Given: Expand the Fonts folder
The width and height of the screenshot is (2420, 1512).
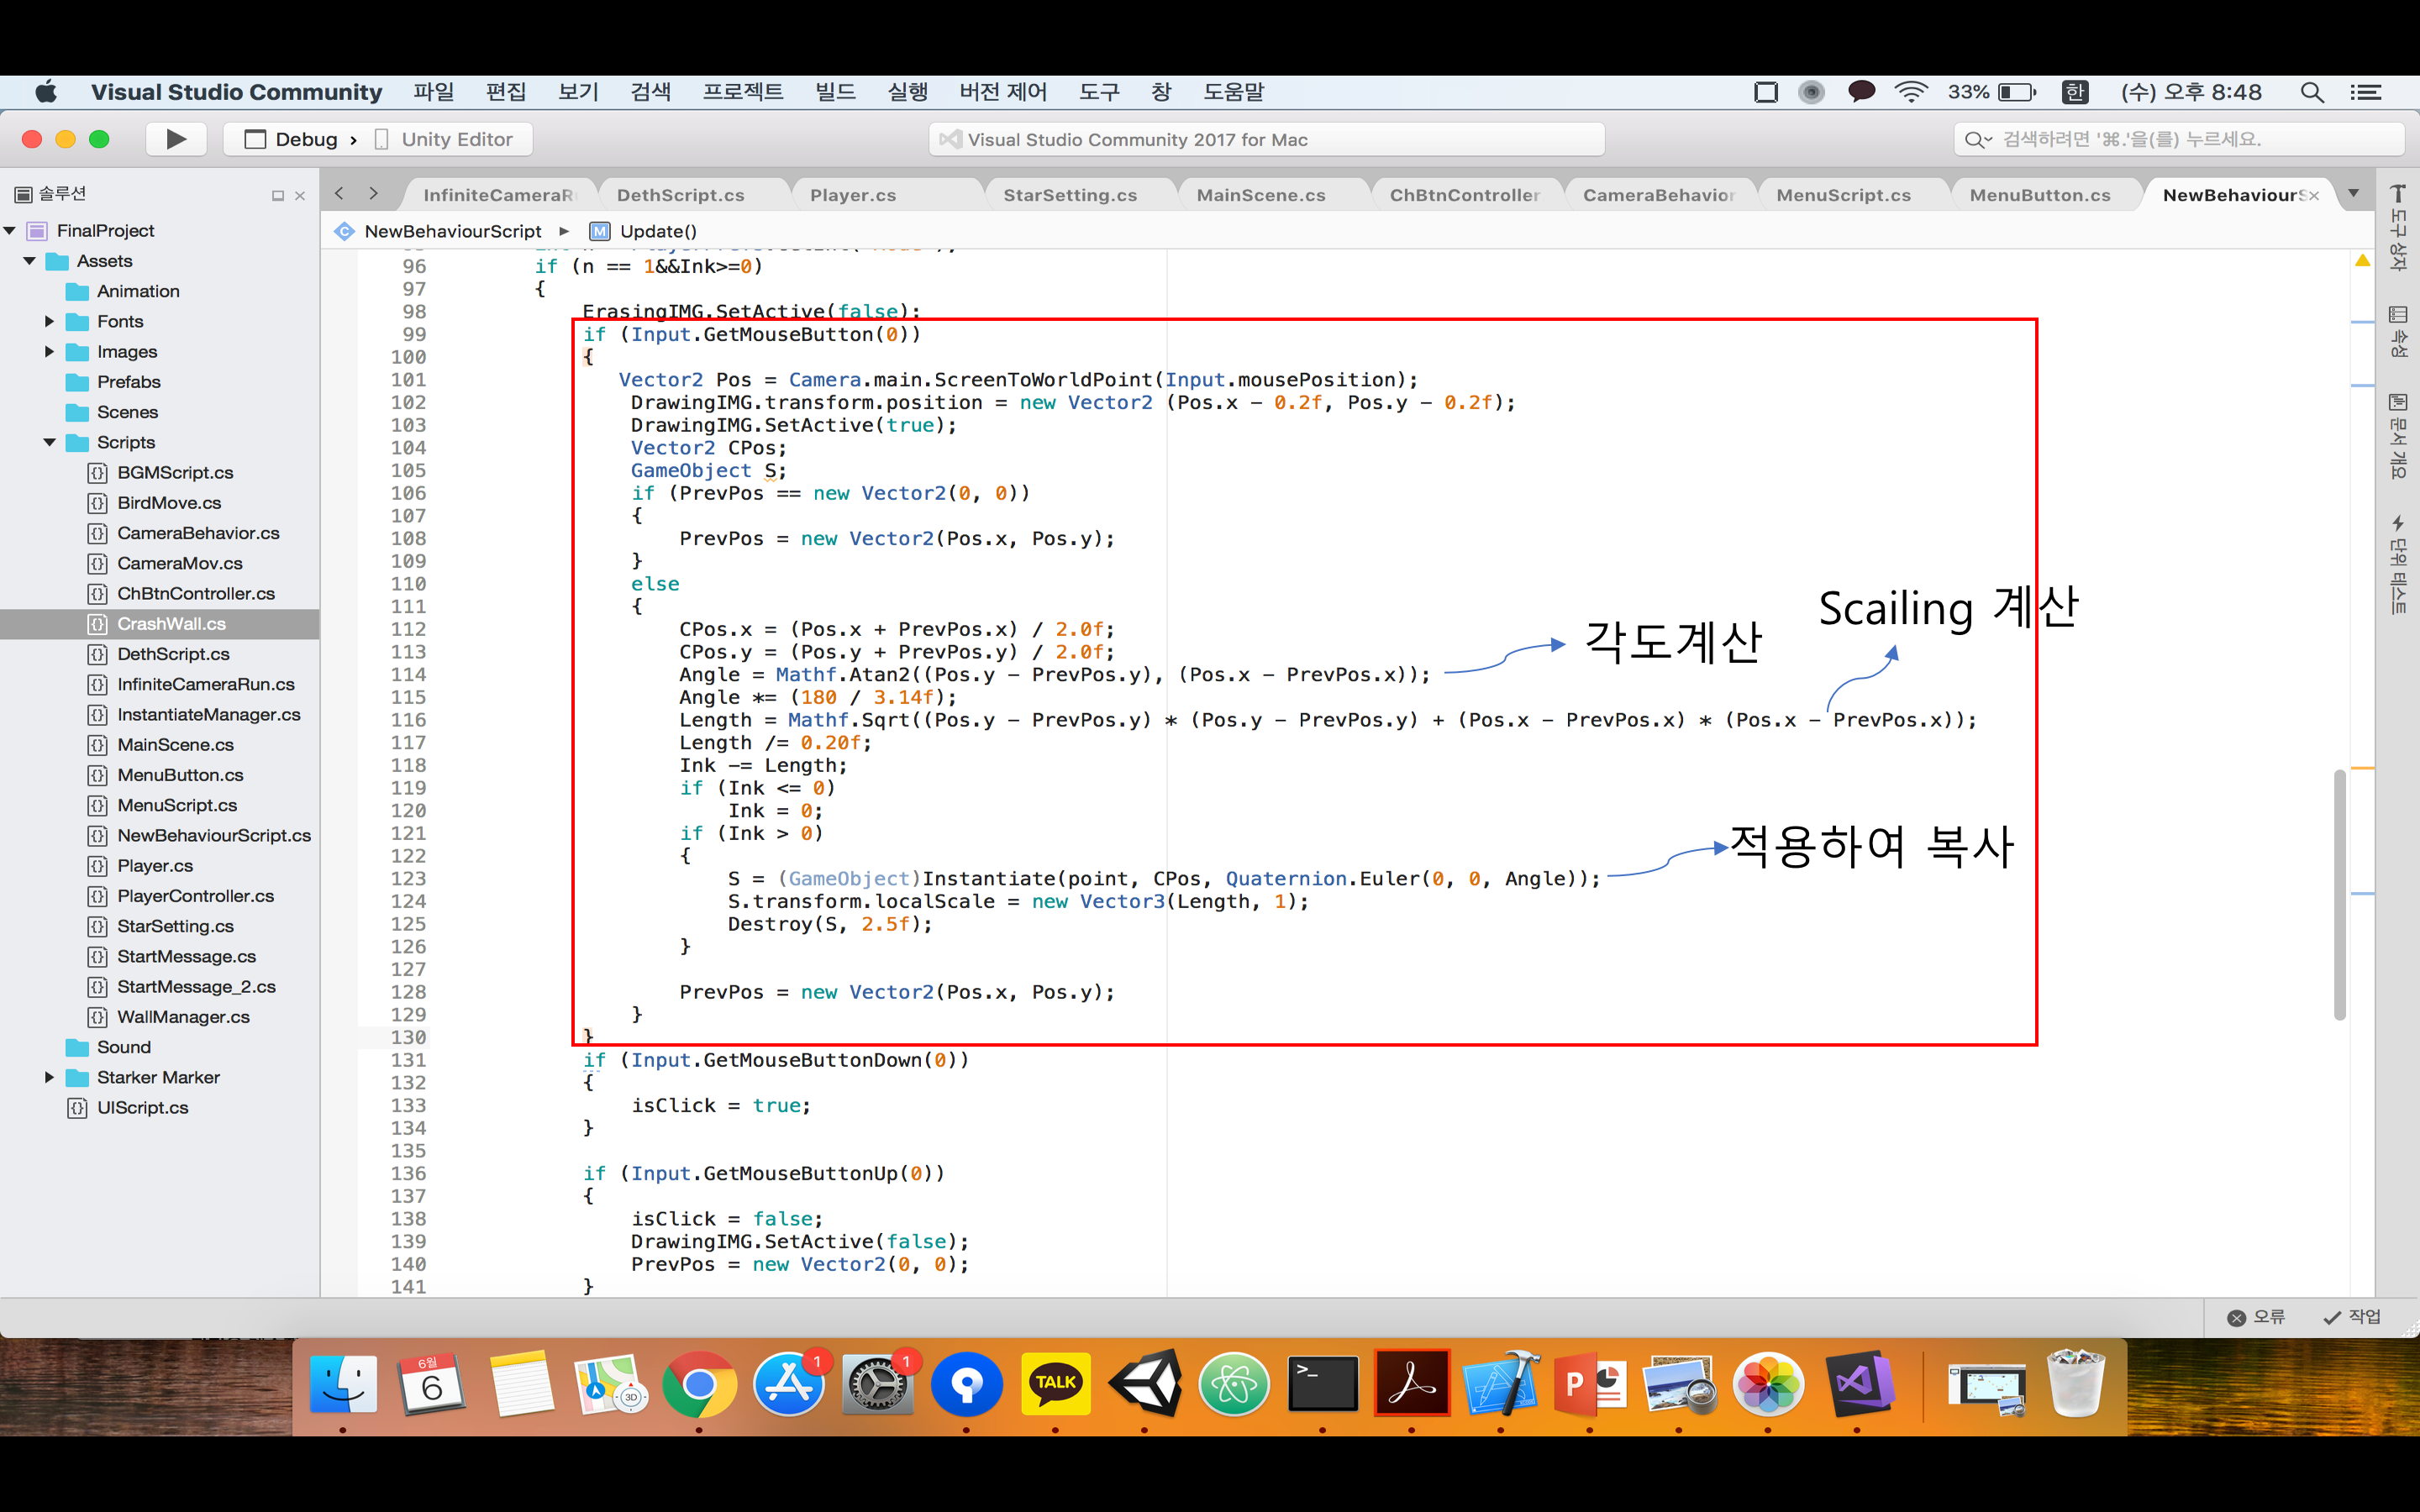Looking at the screenshot, I should 49,321.
